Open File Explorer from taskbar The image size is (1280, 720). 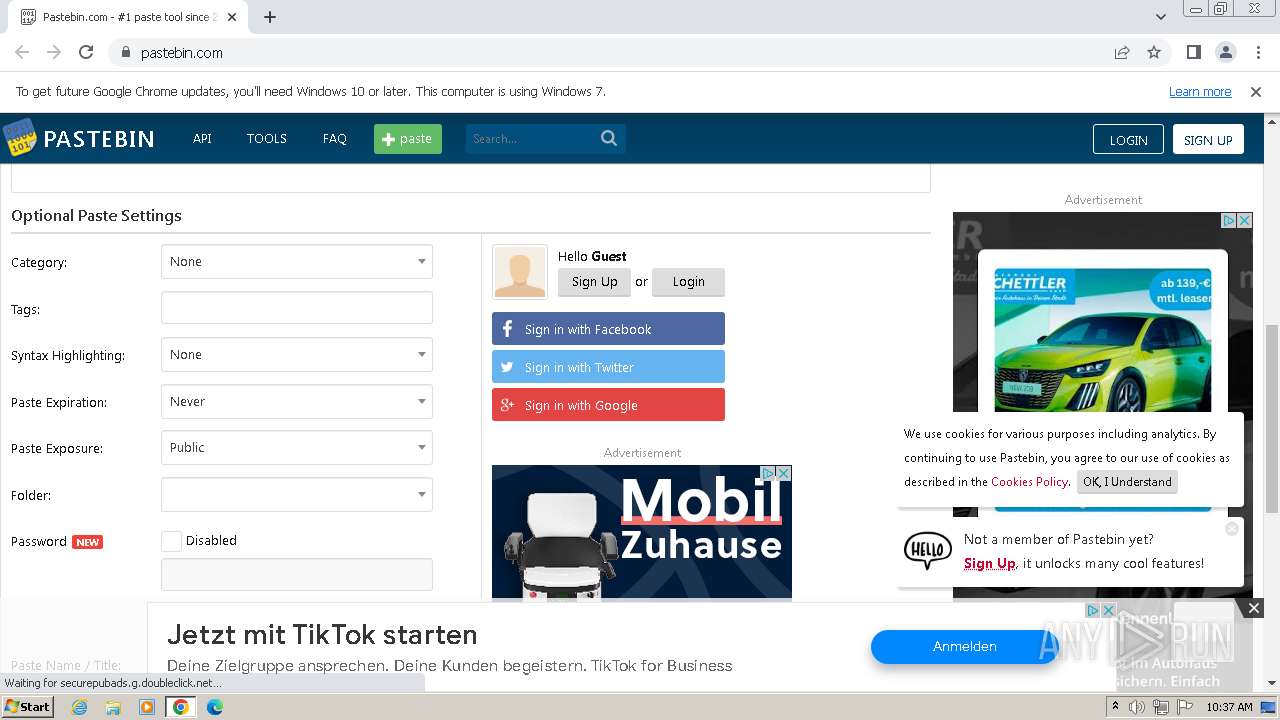(x=113, y=707)
